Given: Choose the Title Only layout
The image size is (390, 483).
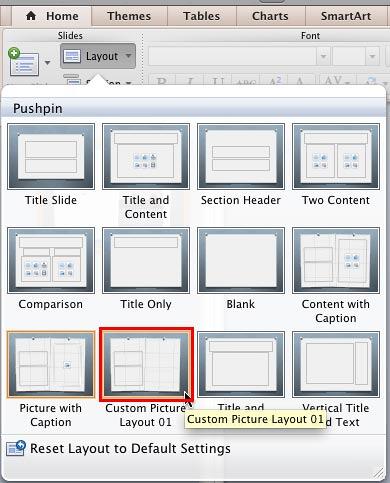Looking at the screenshot, I should 146,260.
